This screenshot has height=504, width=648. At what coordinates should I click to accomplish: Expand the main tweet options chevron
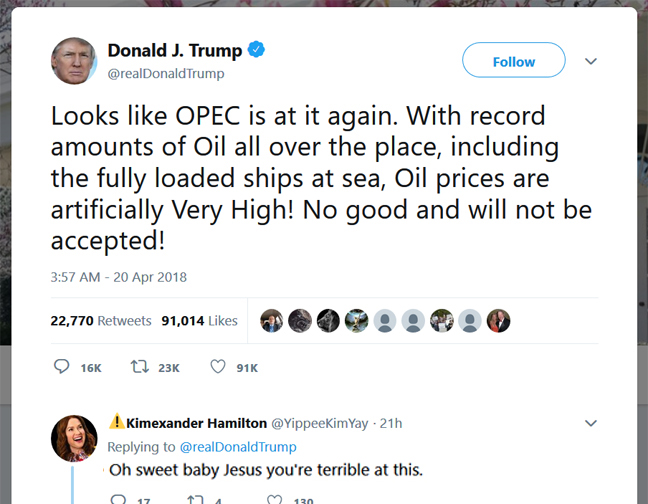point(590,61)
